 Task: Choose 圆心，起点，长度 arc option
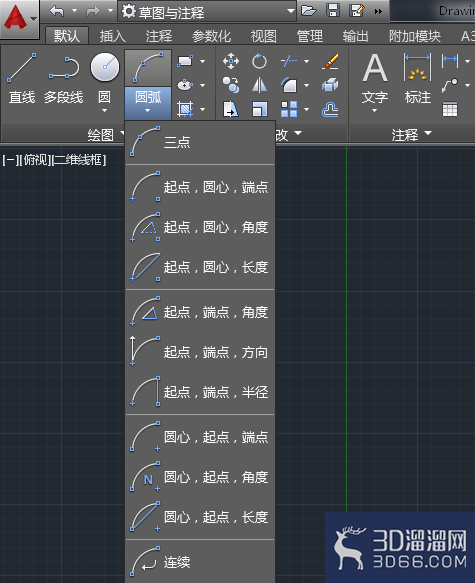pos(200,517)
